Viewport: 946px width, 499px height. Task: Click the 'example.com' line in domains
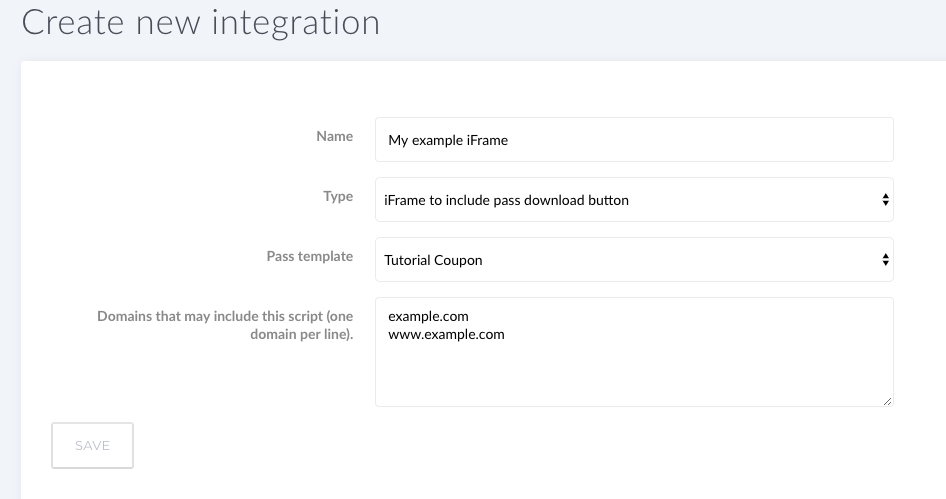[428, 316]
